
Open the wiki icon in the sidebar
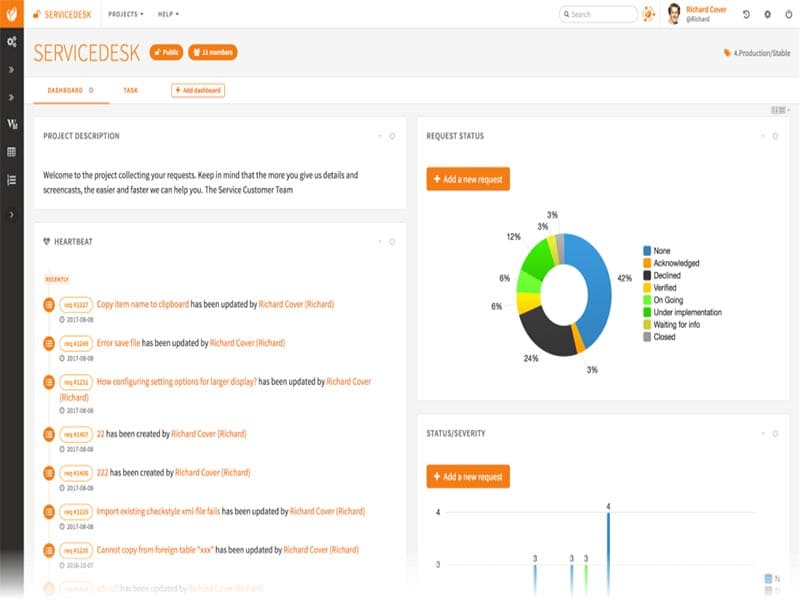[x=12, y=125]
